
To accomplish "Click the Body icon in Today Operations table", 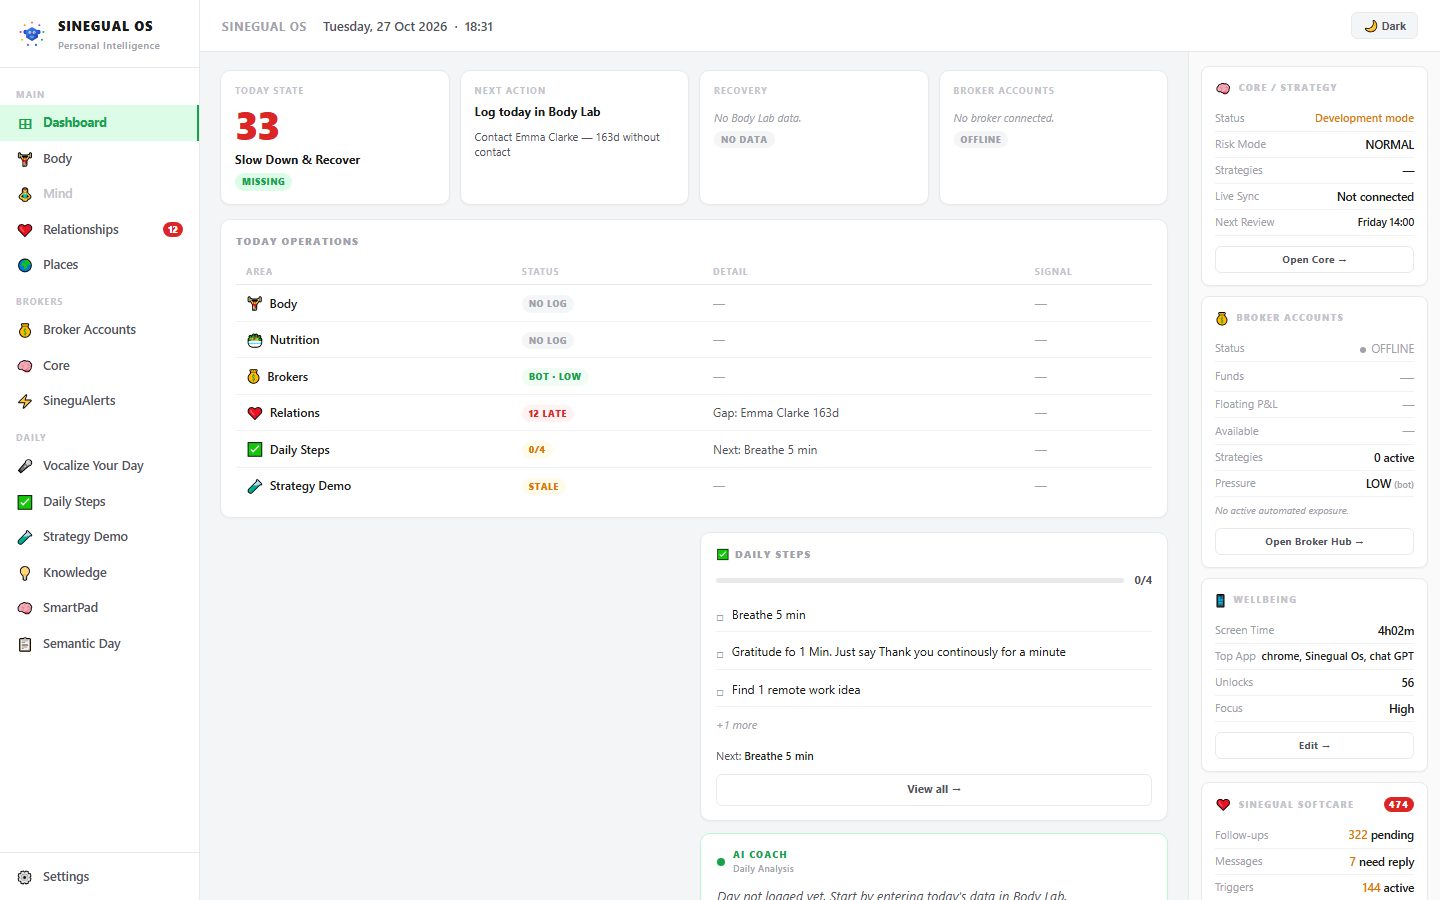I will (255, 303).
